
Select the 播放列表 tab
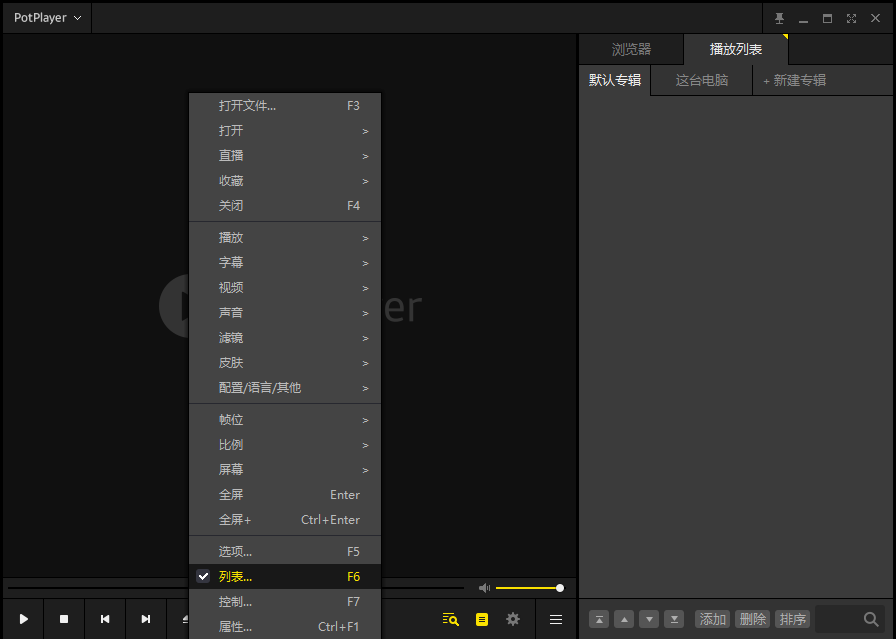tap(736, 49)
